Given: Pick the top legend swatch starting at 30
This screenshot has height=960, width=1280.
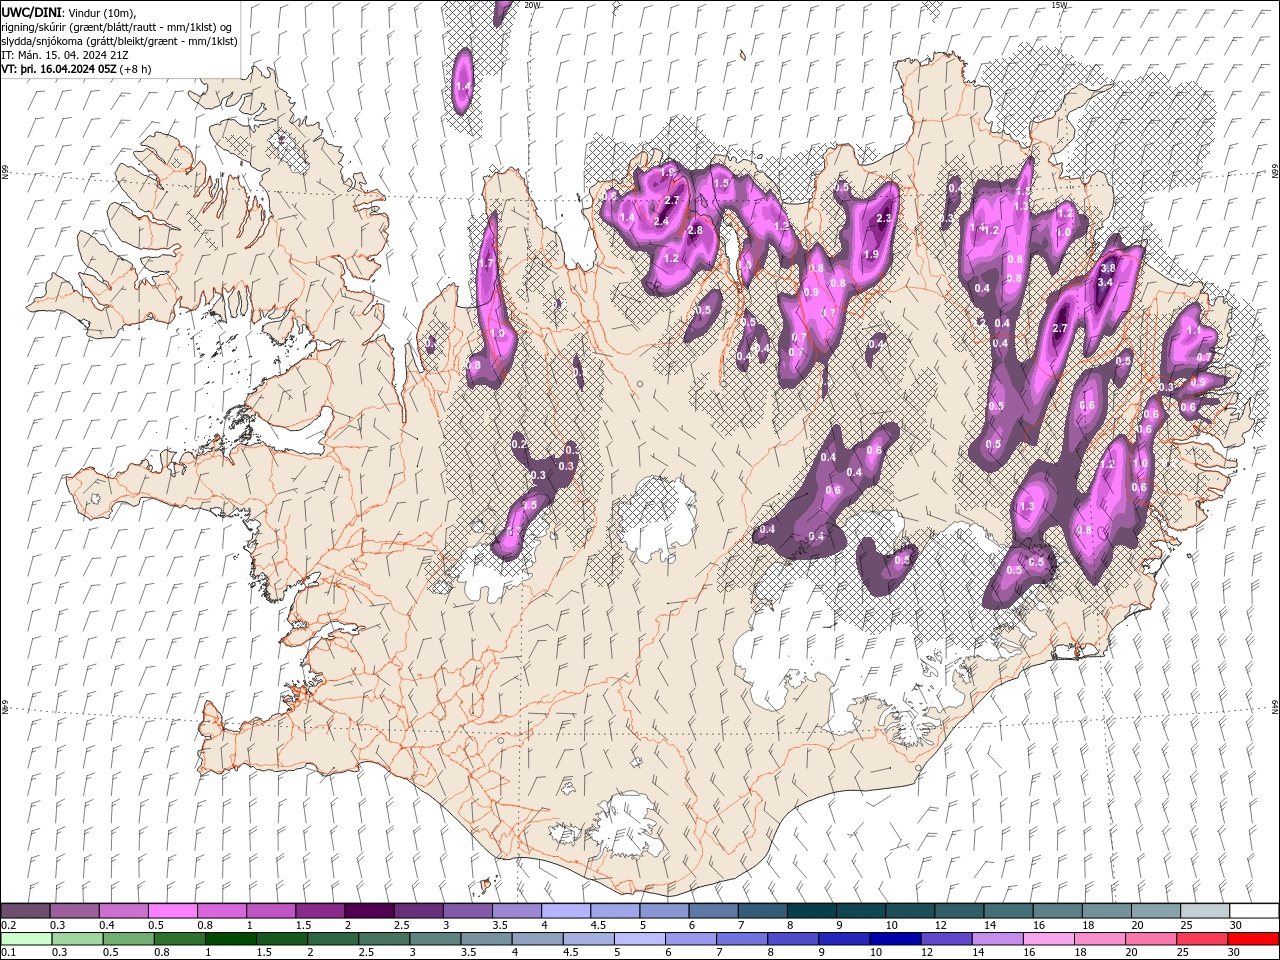Looking at the screenshot, I should coord(1254,911).
